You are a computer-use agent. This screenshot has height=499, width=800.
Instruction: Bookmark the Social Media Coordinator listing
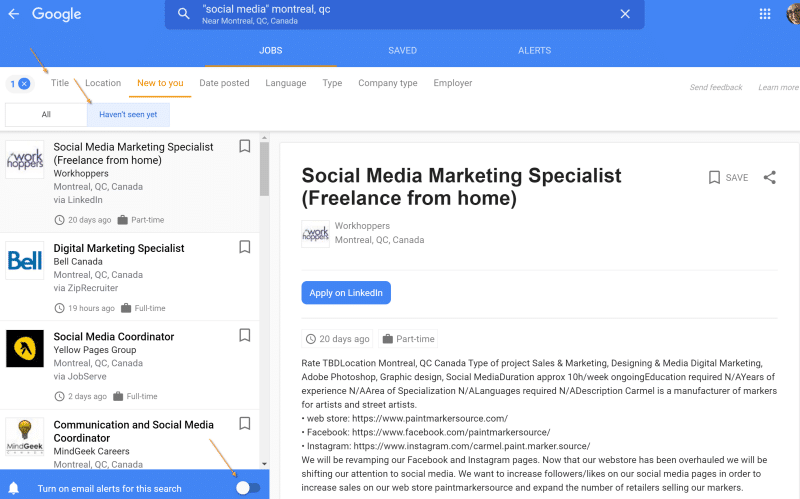[245, 335]
